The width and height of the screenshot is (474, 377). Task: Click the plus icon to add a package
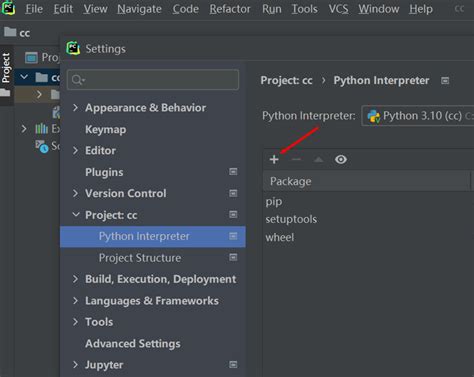274,160
